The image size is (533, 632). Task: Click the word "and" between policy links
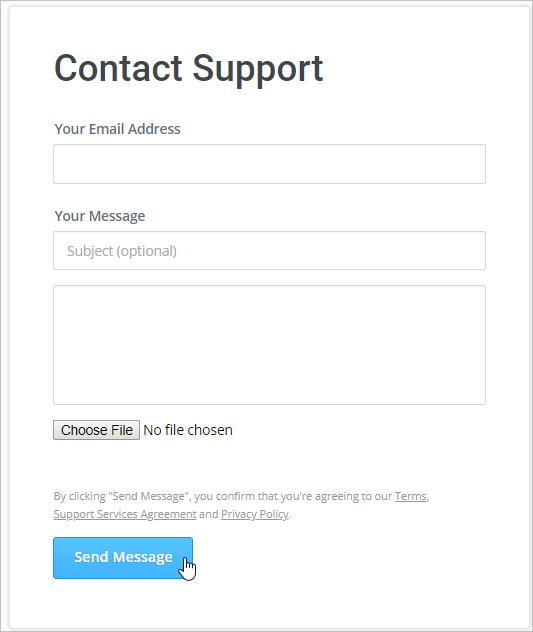point(208,514)
